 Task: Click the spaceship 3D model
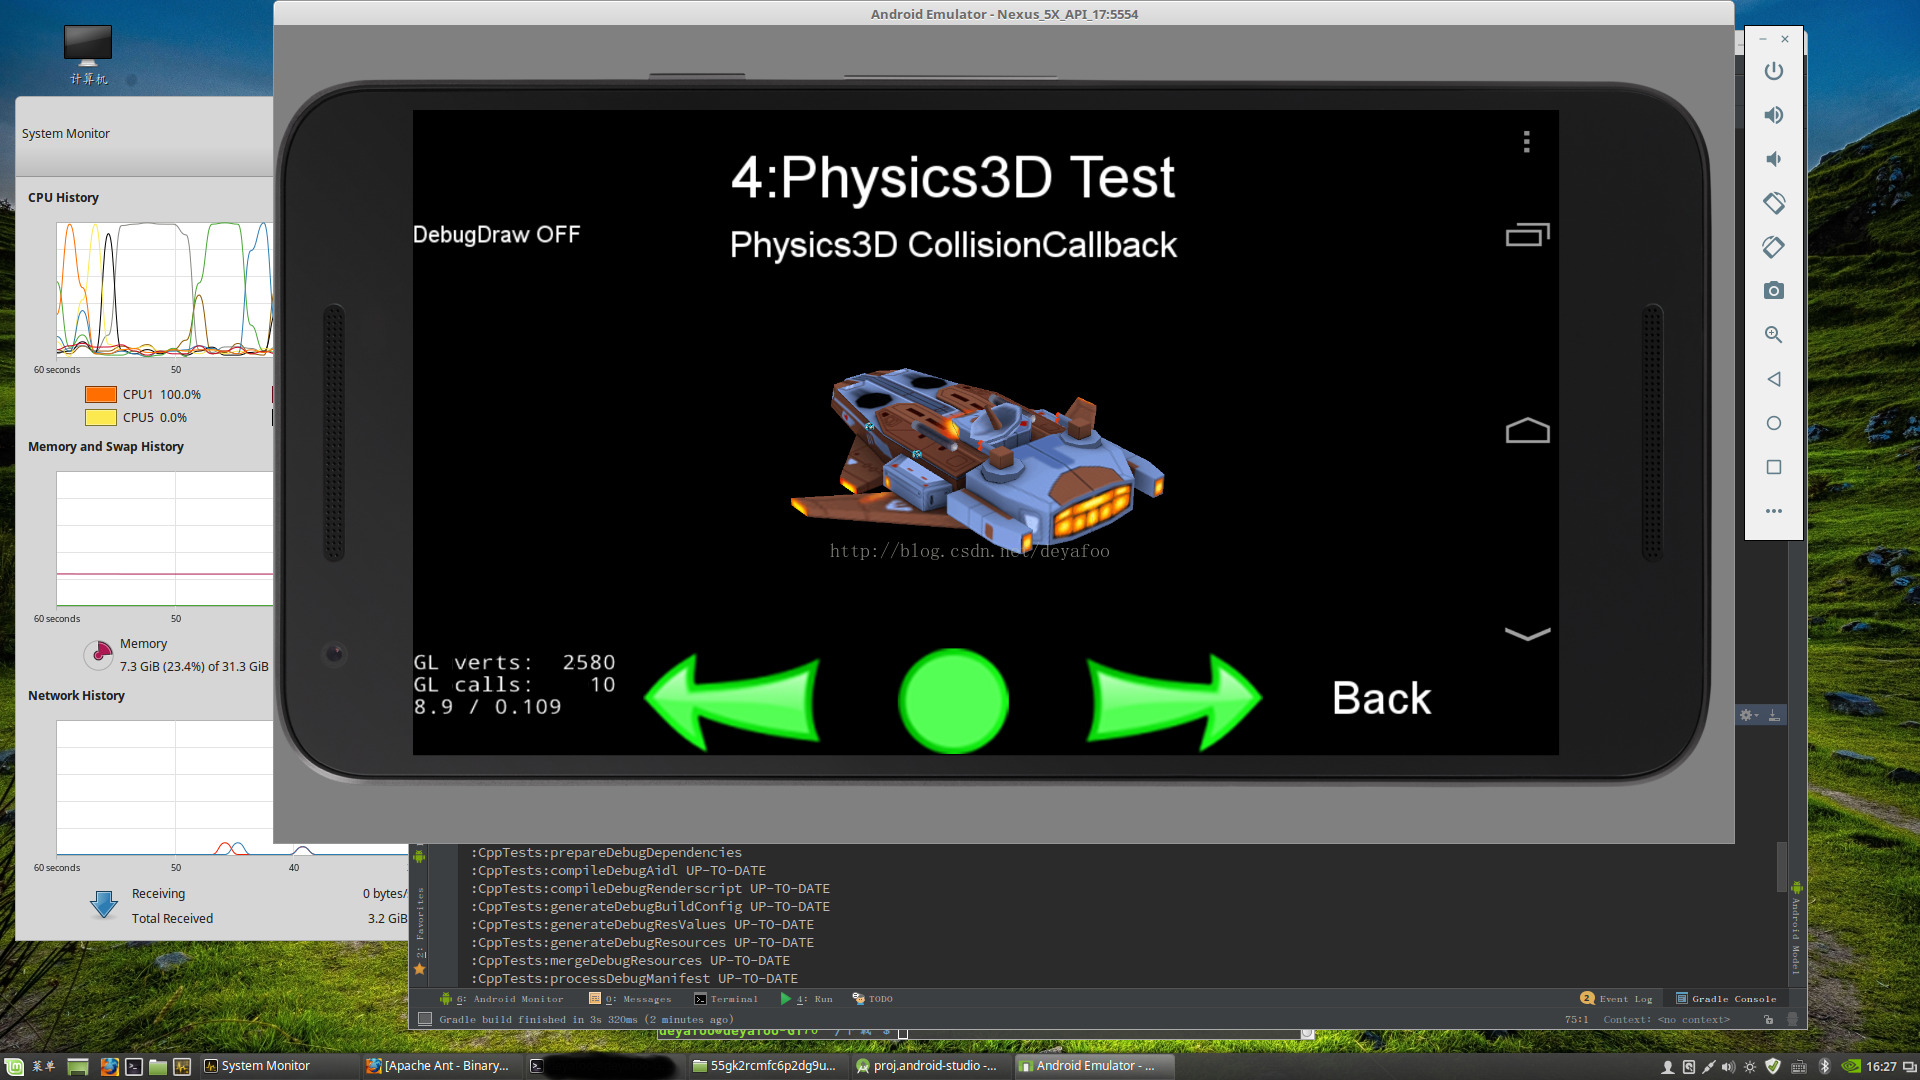click(x=978, y=459)
